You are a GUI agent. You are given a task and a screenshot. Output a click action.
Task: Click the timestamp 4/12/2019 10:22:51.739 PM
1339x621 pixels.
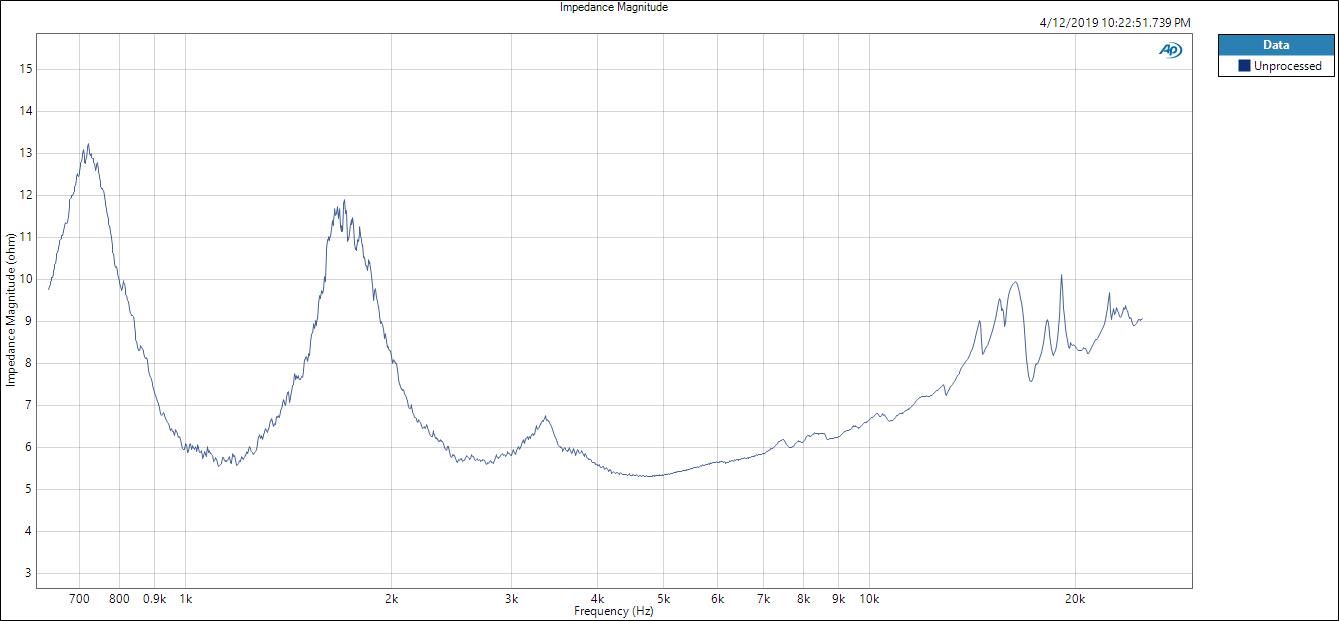(x=1115, y=23)
